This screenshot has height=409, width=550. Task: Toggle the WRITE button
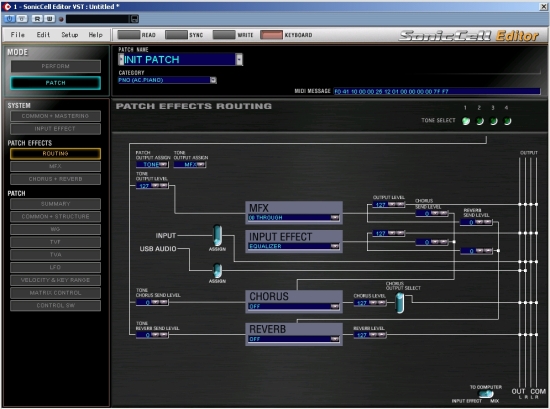coord(224,35)
